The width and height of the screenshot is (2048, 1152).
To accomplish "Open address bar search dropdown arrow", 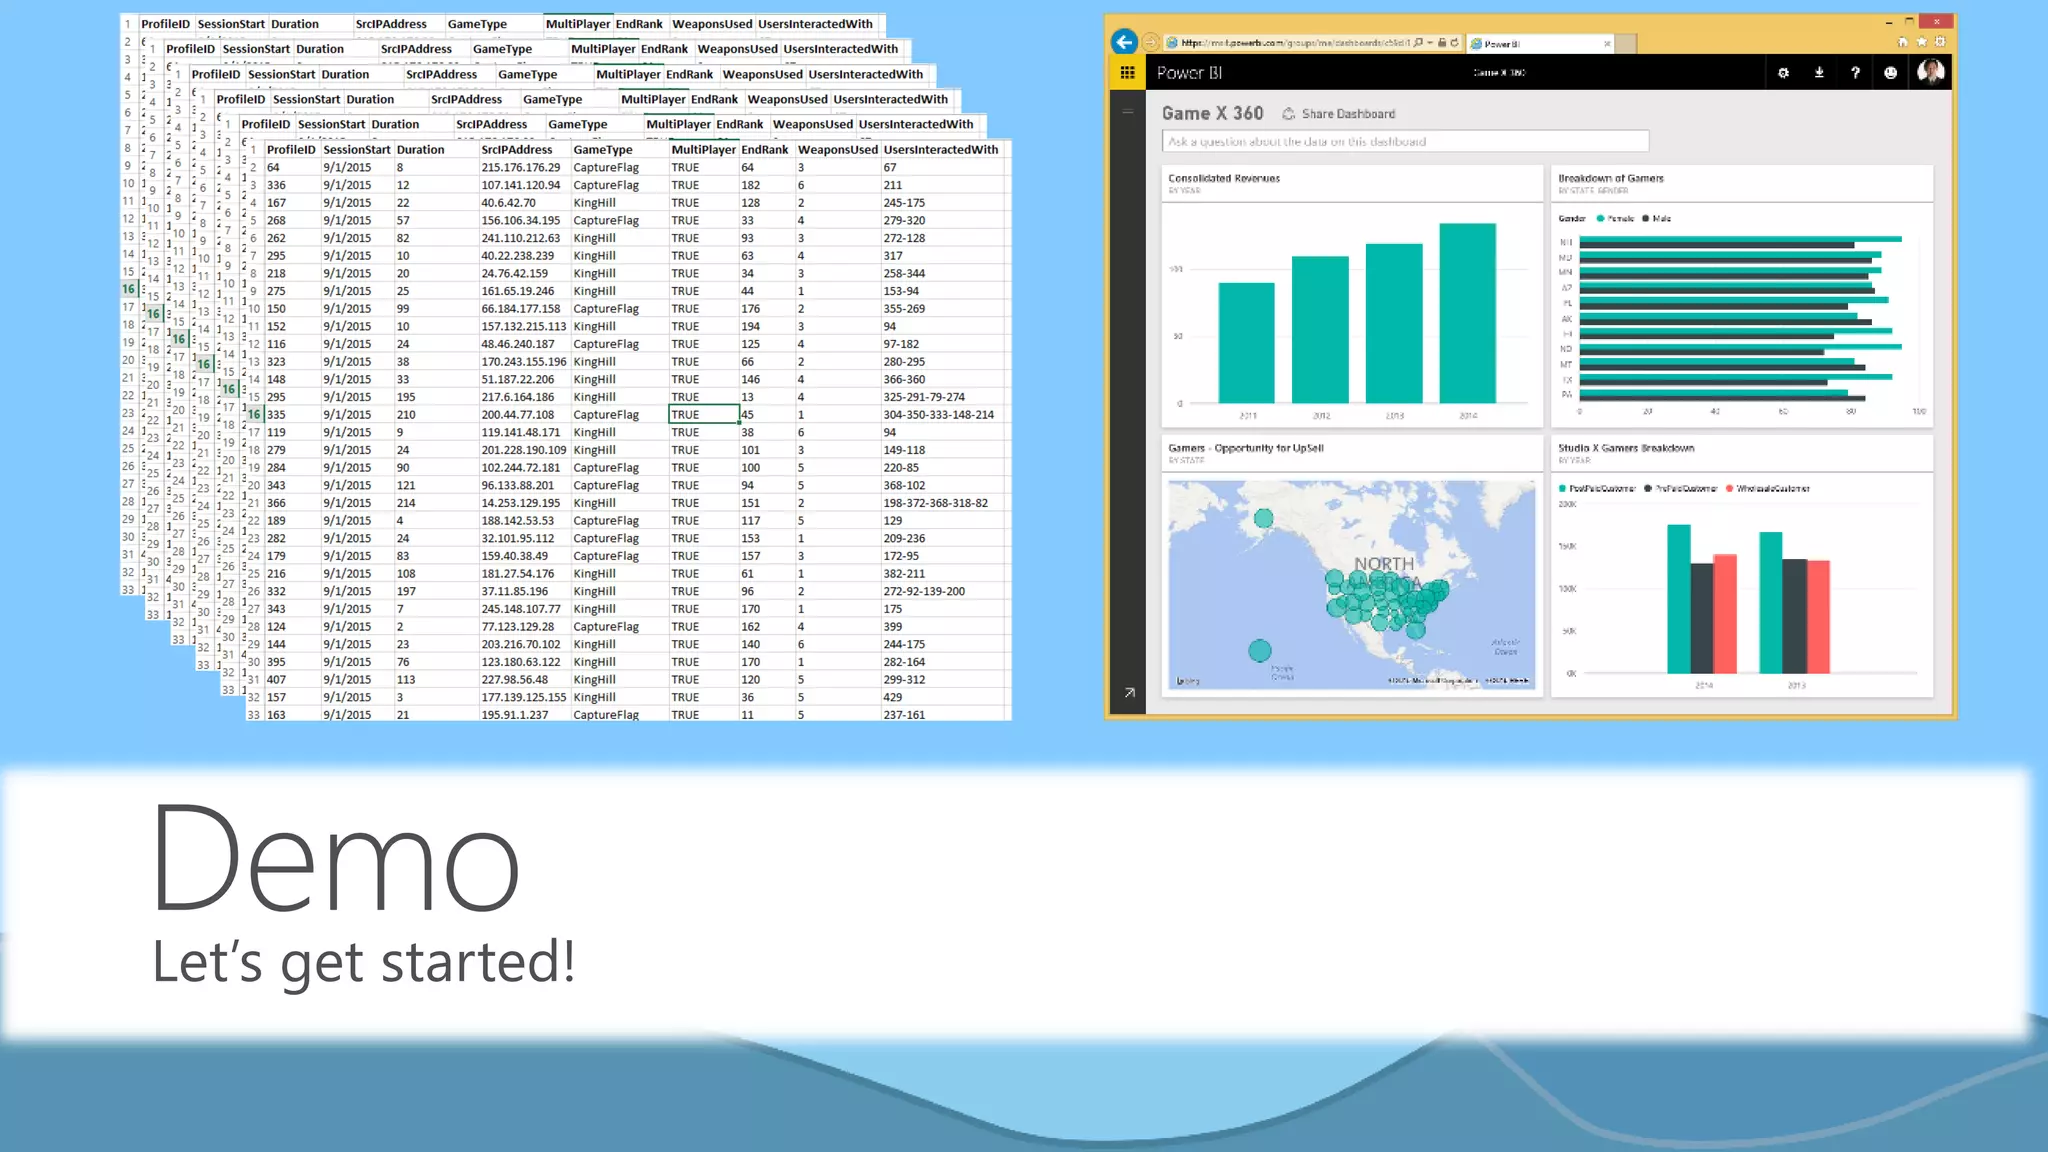I will [1430, 43].
